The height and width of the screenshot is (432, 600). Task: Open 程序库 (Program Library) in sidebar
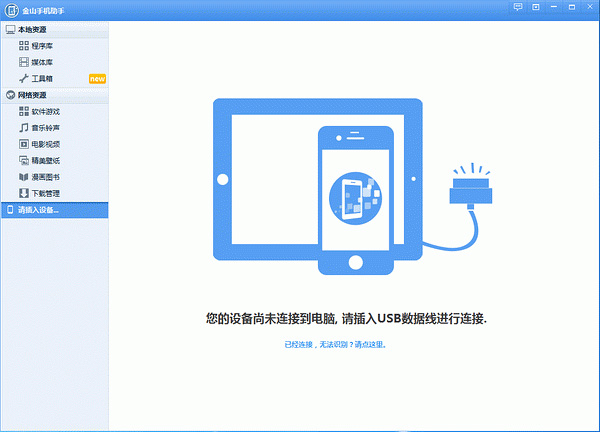click(42, 46)
